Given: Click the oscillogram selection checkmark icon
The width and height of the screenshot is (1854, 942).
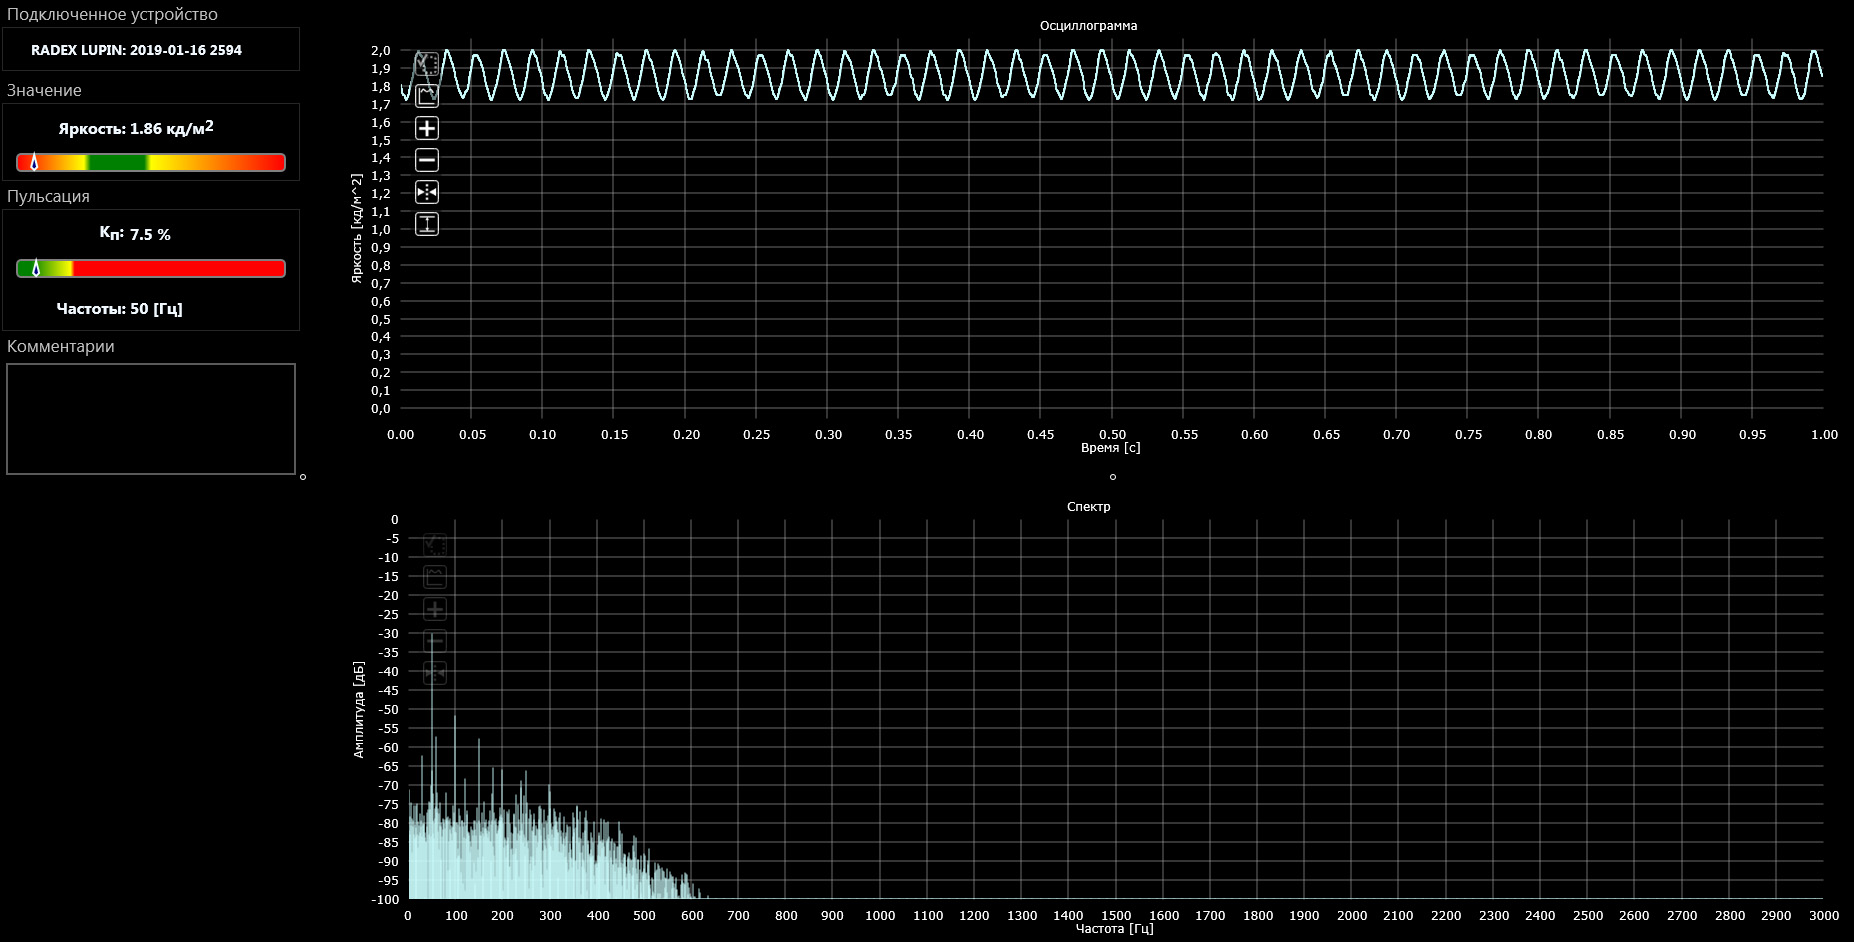Looking at the screenshot, I should point(427,64).
